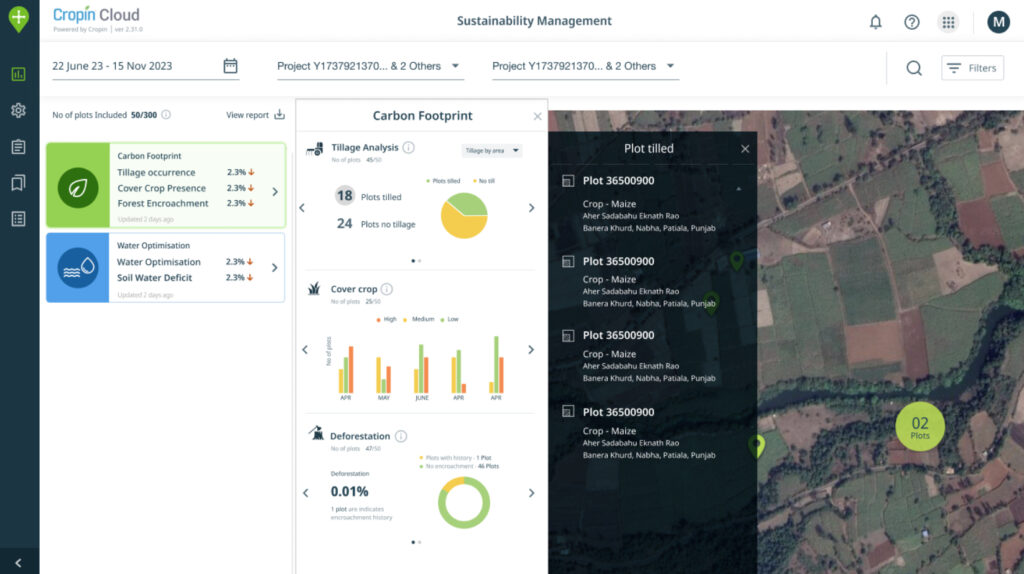Select the Water Optimisation card
Viewport: 1024px width, 574px height.
tap(166, 268)
